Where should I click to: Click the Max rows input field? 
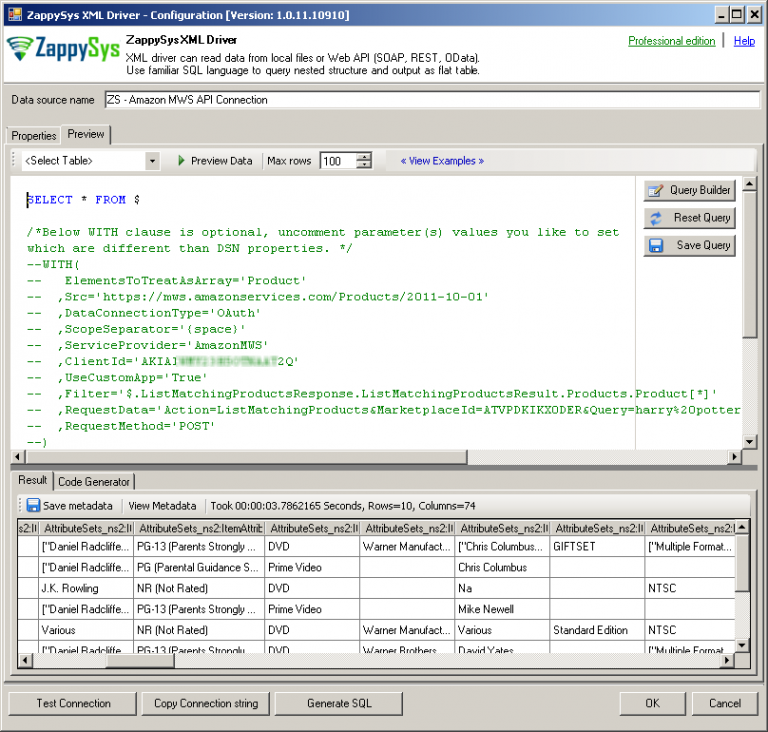338,161
